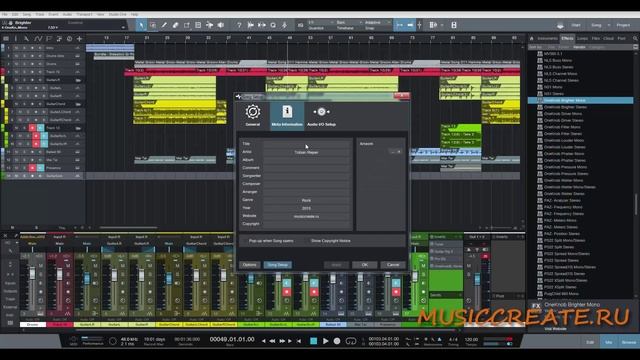The height and width of the screenshot is (360, 640).
Task: Open the Song dropdown arrow
Action: click(609, 25)
